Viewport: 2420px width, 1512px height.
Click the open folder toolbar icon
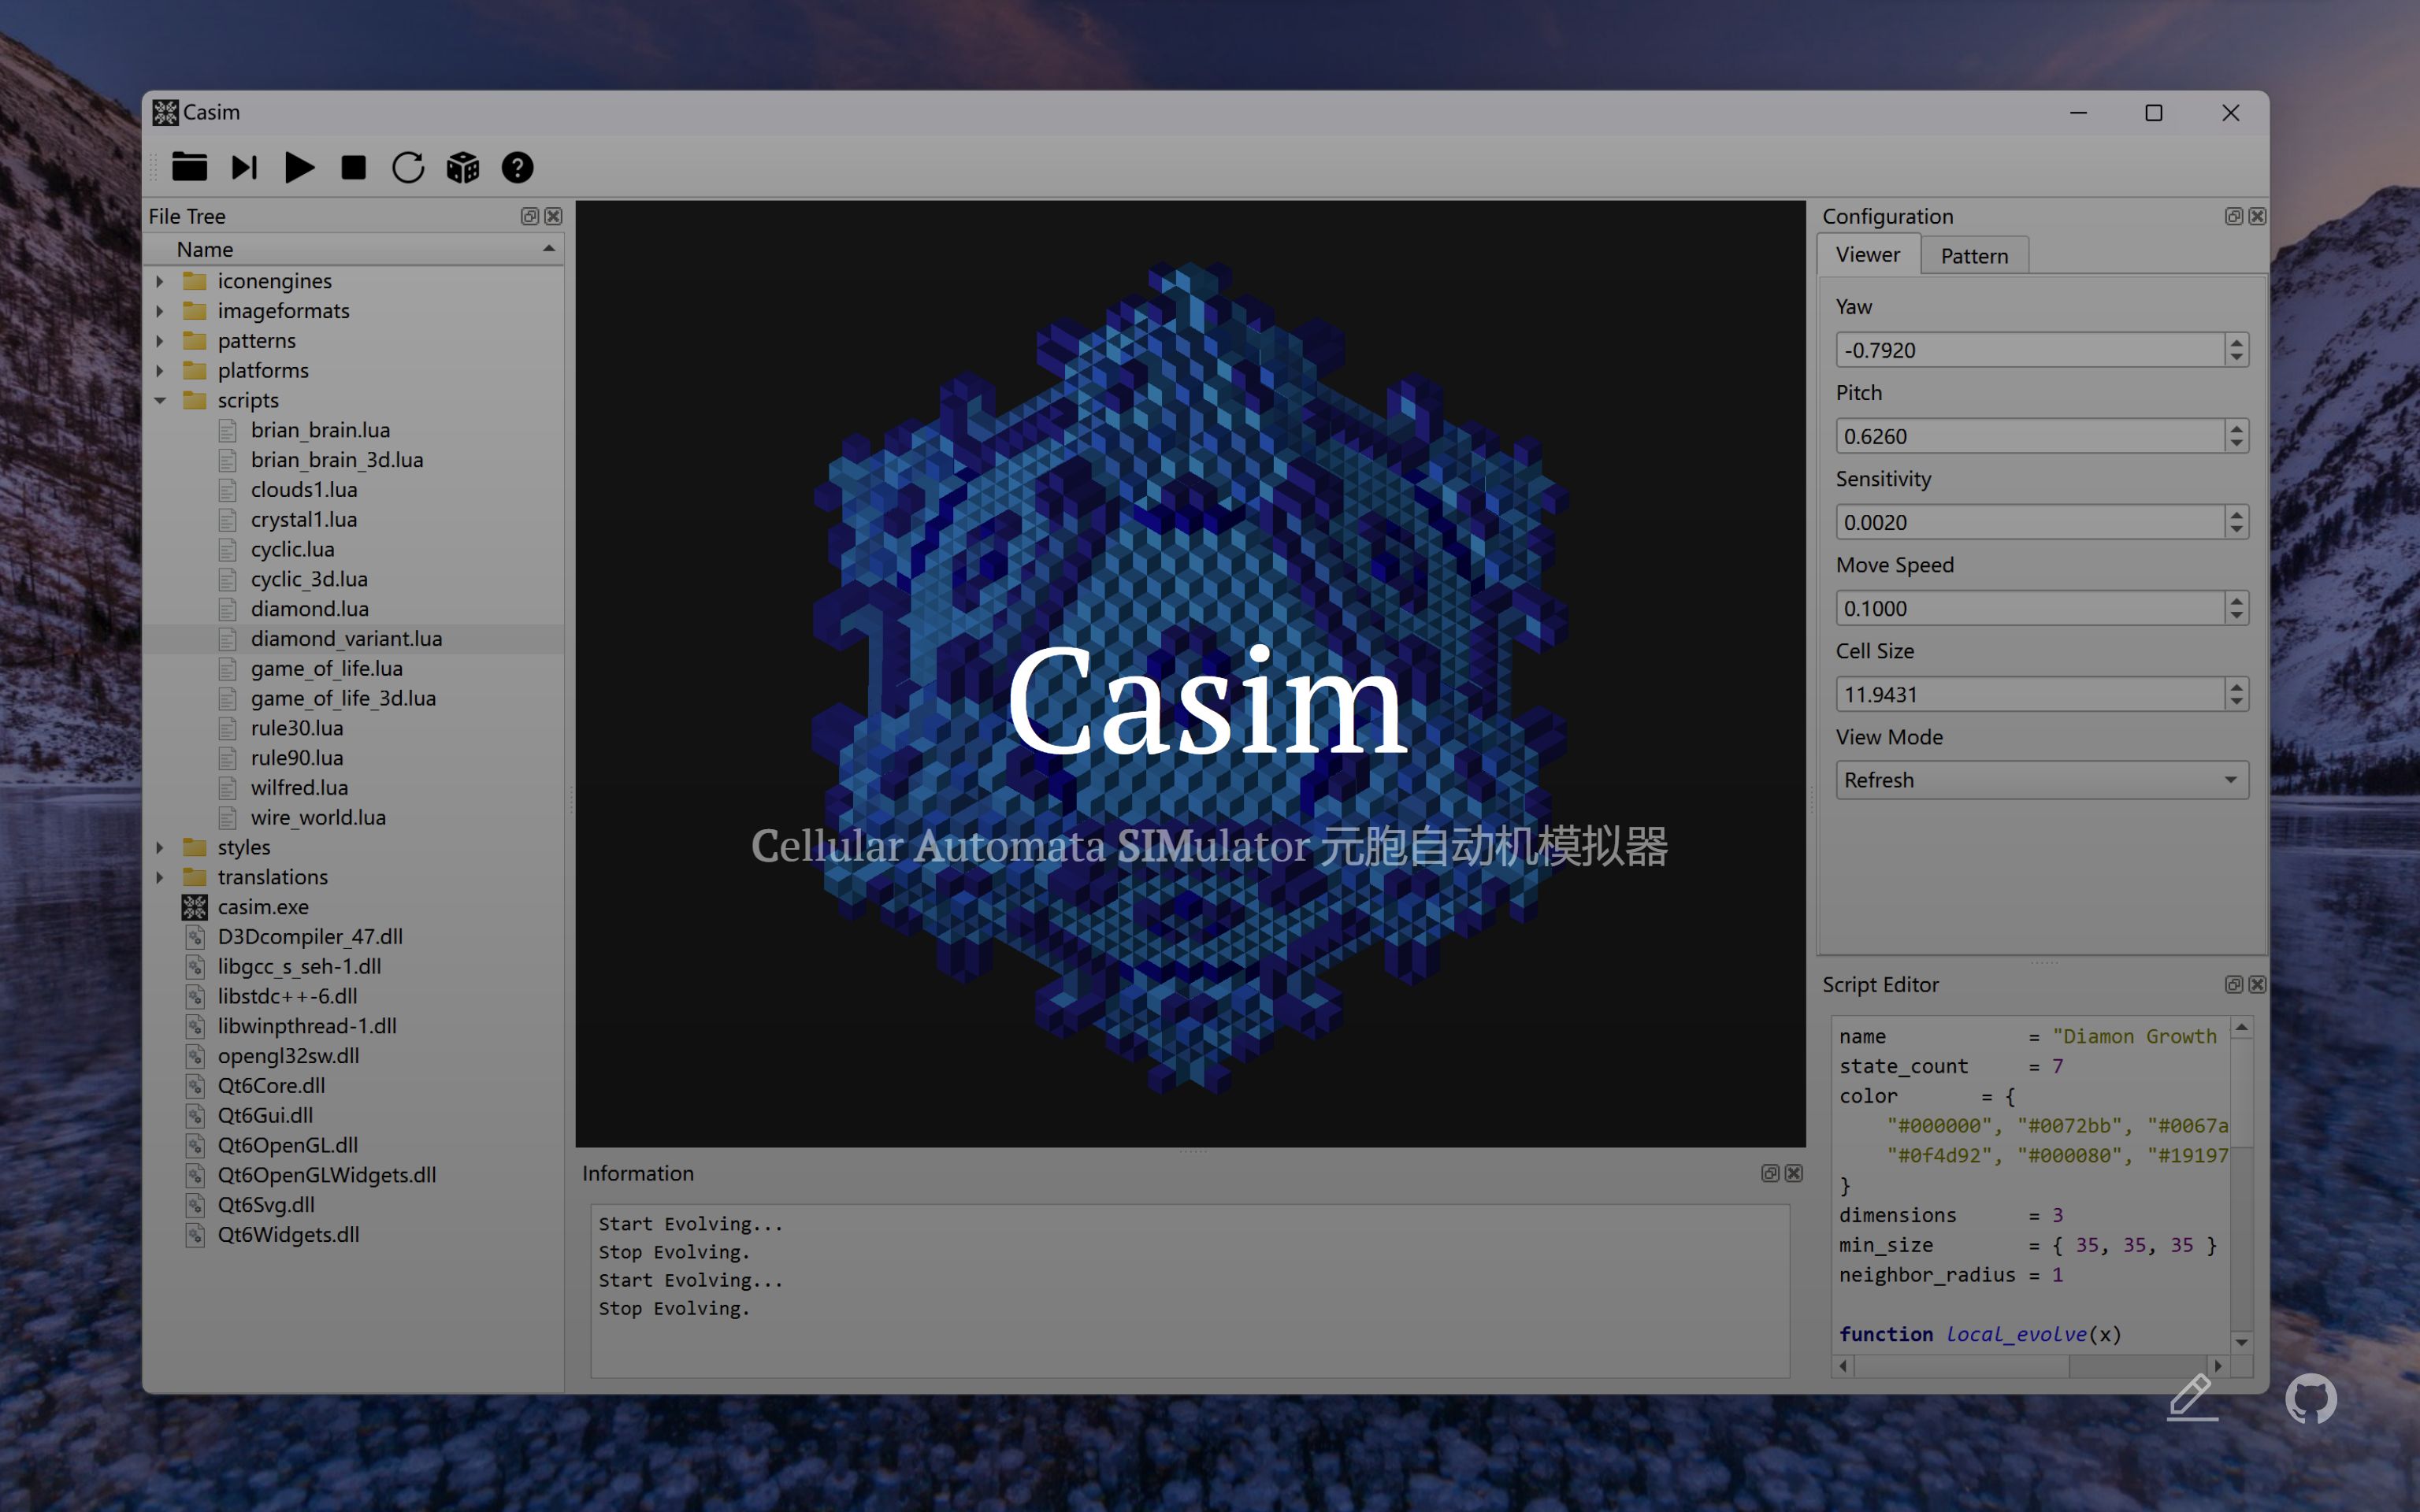pos(189,167)
